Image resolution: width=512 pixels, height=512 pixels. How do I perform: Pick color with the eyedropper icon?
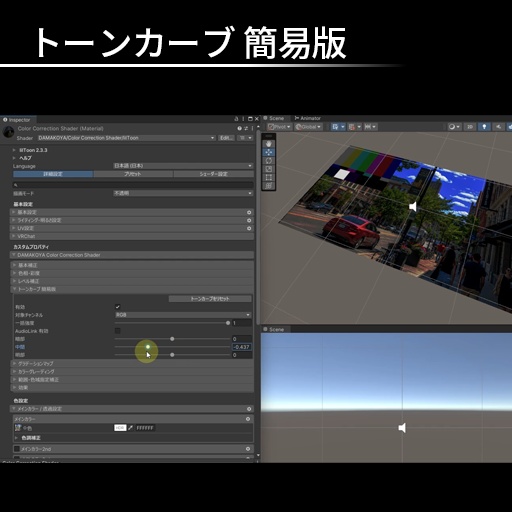pyautogui.click(x=131, y=428)
